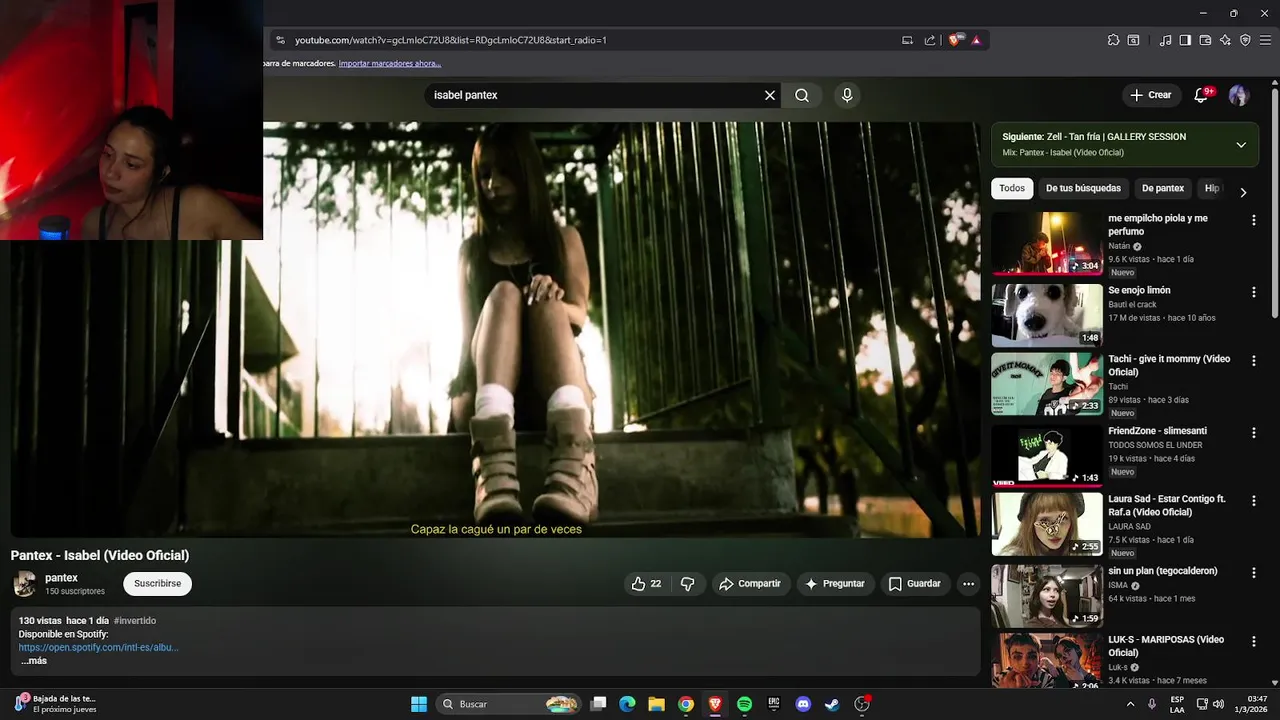This screenshot has width=1280, height=720.
Task: Open Brave Shields lion icon in address bar
Action: [955, 40]
